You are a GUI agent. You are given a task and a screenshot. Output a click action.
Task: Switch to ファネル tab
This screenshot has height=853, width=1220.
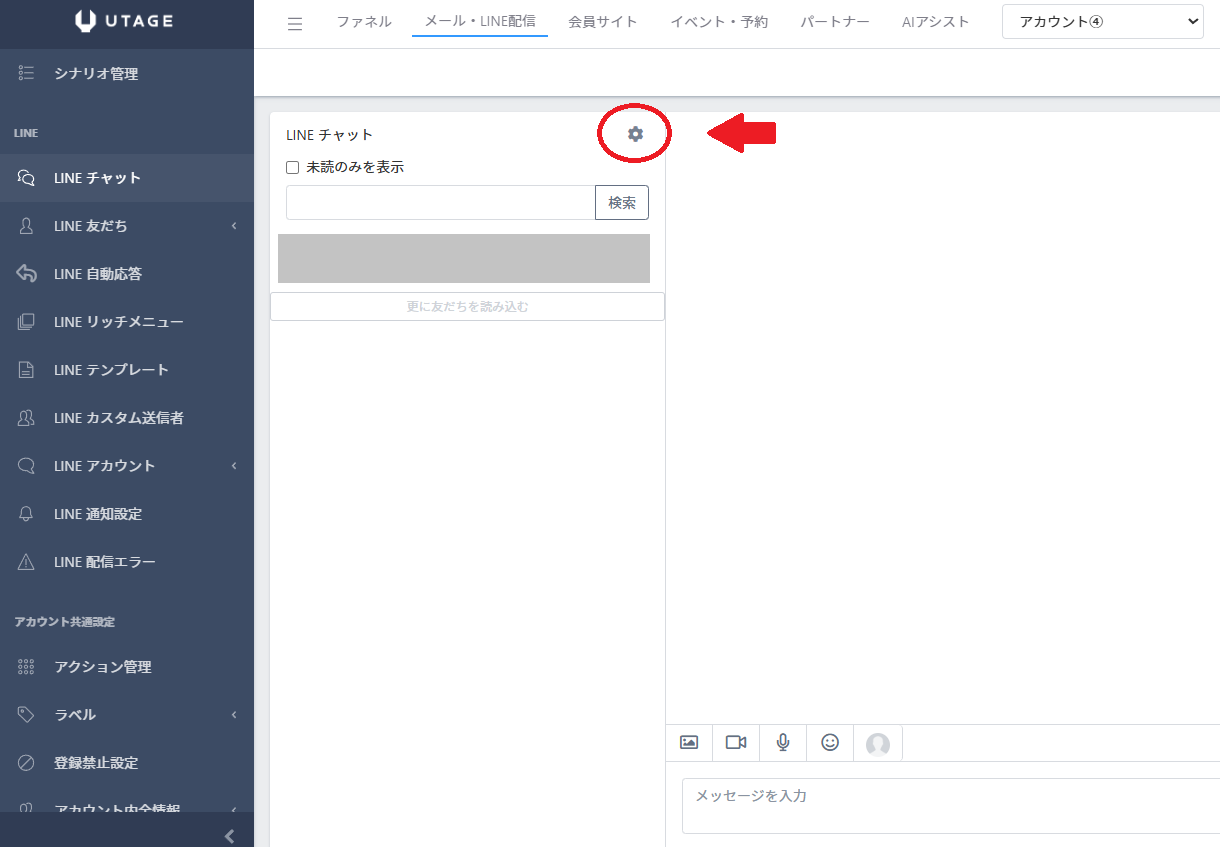click(x=364, y=21)
